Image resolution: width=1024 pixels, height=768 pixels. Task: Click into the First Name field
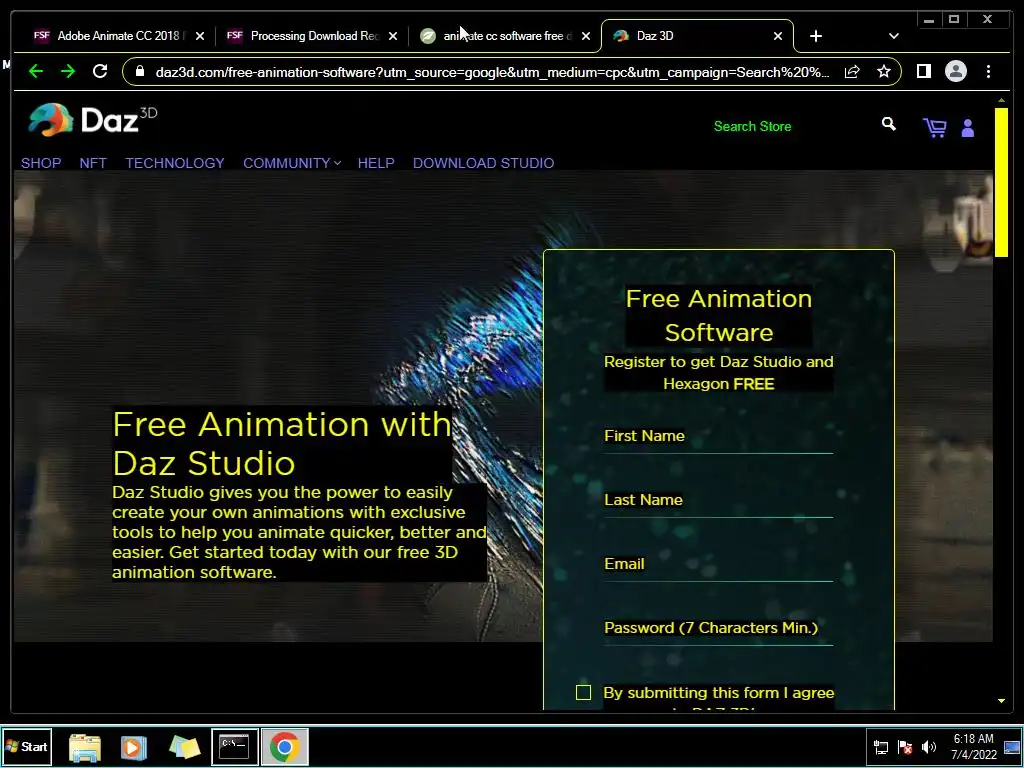[718, 437]
